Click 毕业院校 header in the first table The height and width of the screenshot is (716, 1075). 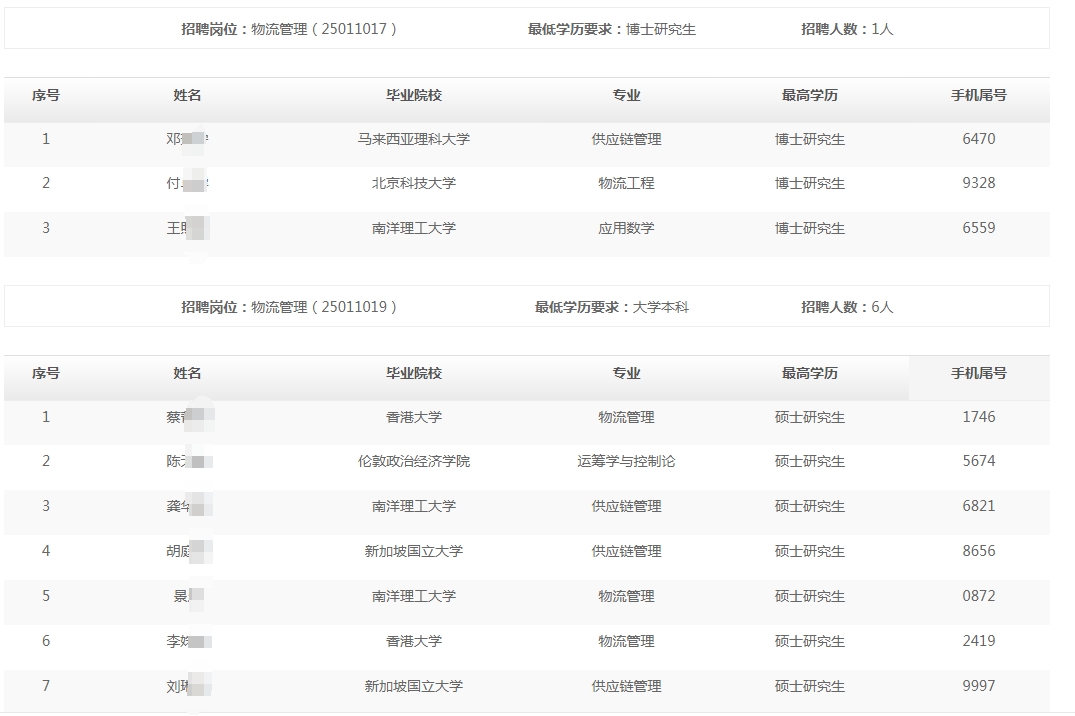[414, 95]
